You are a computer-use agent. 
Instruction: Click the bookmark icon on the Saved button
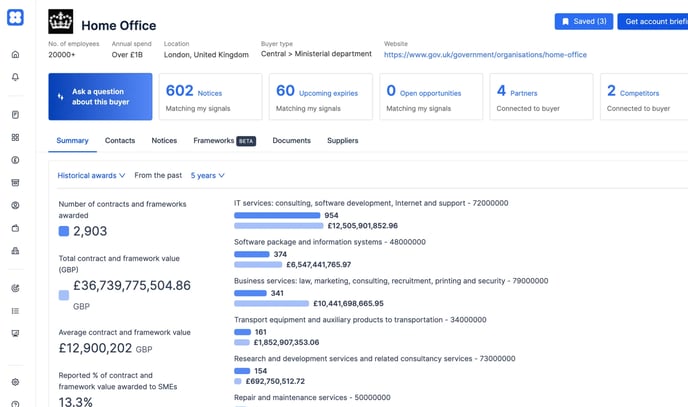click(x=566, y=21)
